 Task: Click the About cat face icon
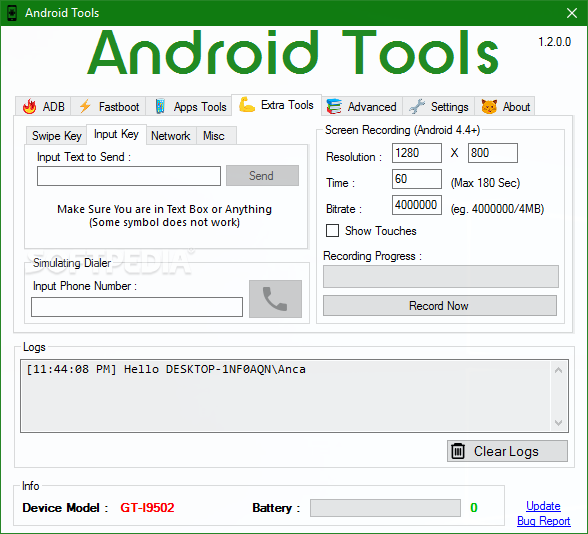tap(489, 106)
